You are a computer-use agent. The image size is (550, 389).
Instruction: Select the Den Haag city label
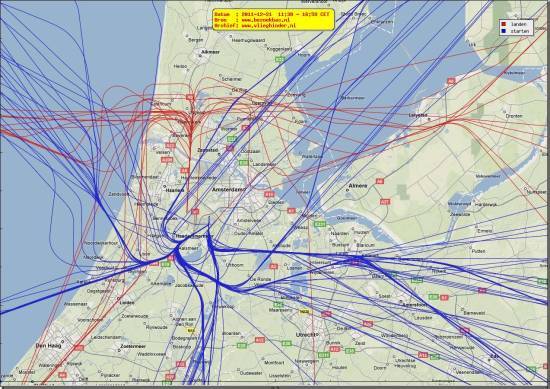point(48,346)
